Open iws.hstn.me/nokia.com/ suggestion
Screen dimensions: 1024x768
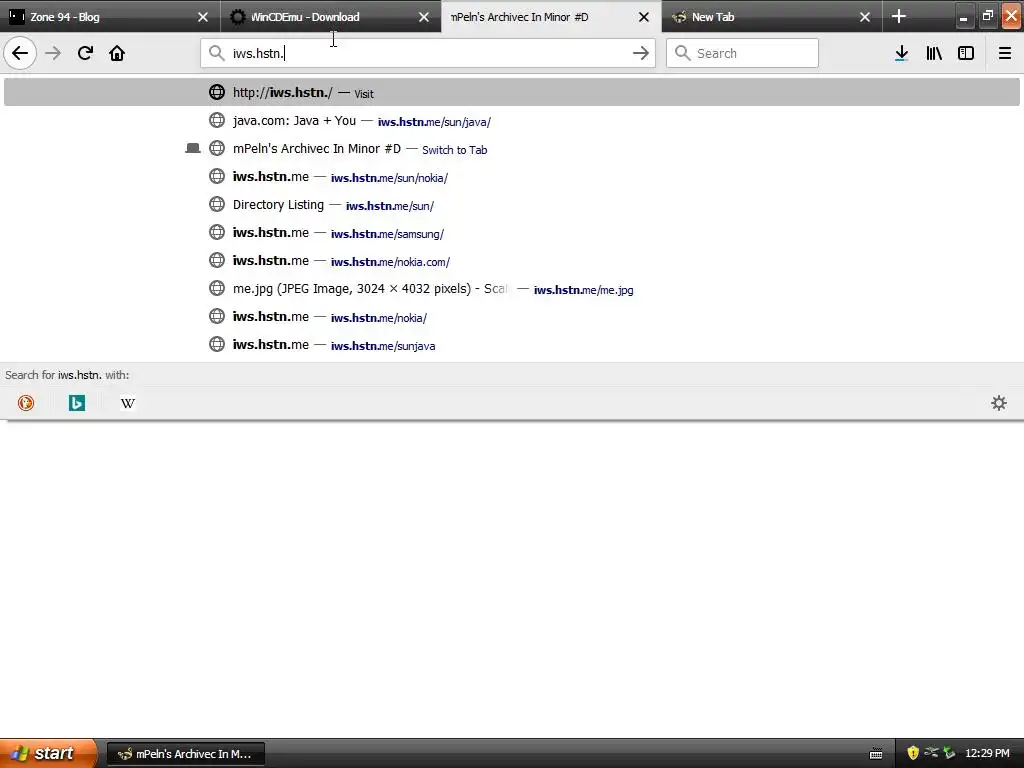coord(511,261)
